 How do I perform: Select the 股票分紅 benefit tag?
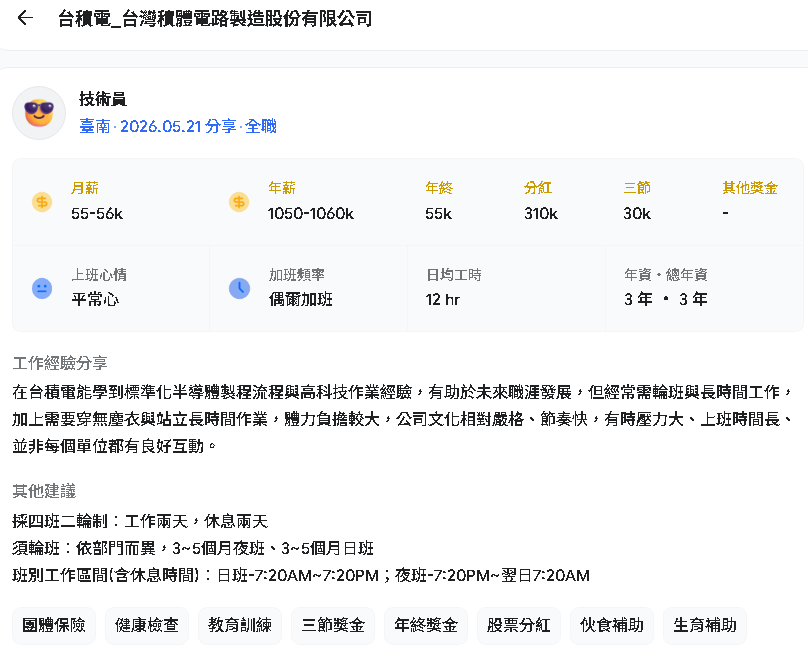tap(519, 625)
